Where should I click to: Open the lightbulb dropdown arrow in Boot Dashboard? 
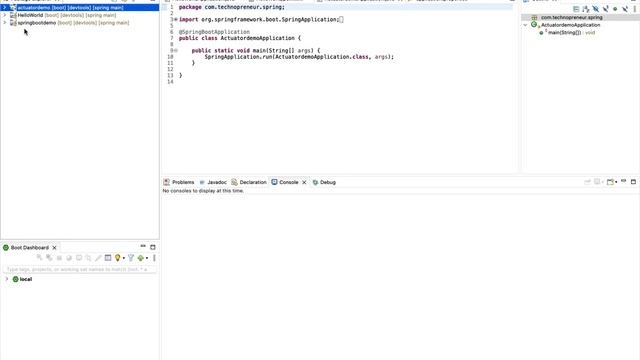pyautogui.click(x=124, y=258)
